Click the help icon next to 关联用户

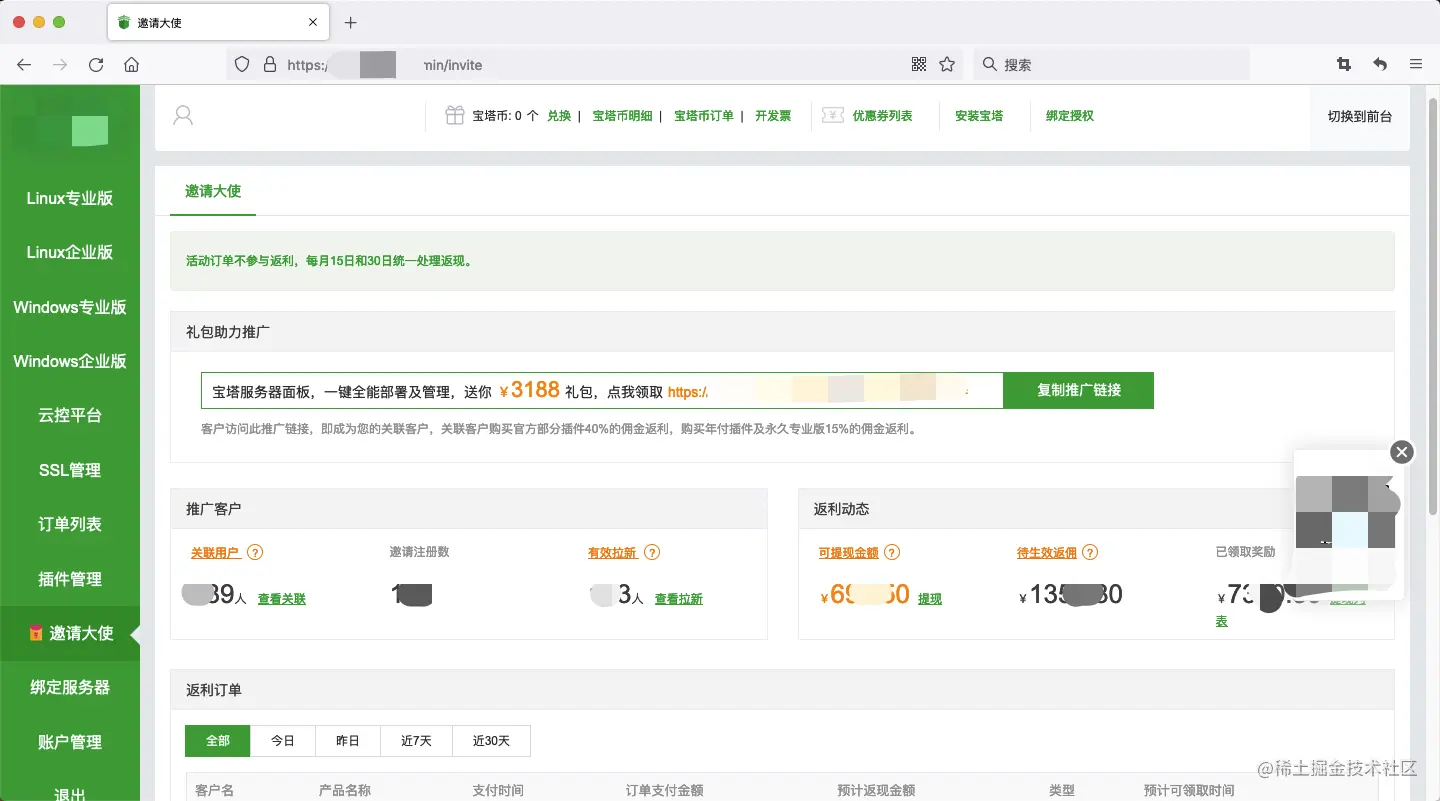(256, 552)
